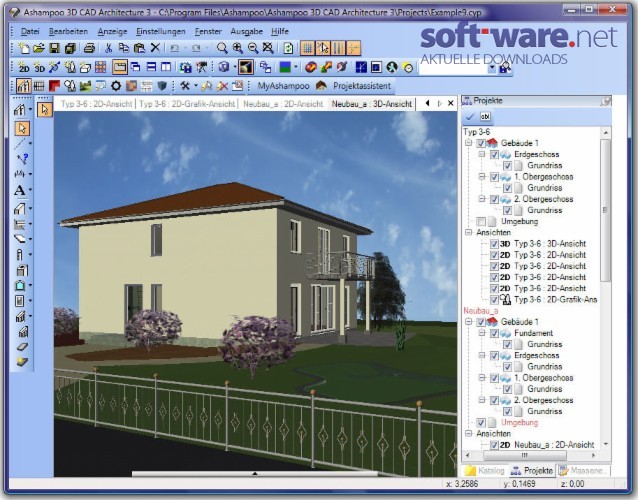
Task: Click the raytracing render icon
Action: click(246, 68)
